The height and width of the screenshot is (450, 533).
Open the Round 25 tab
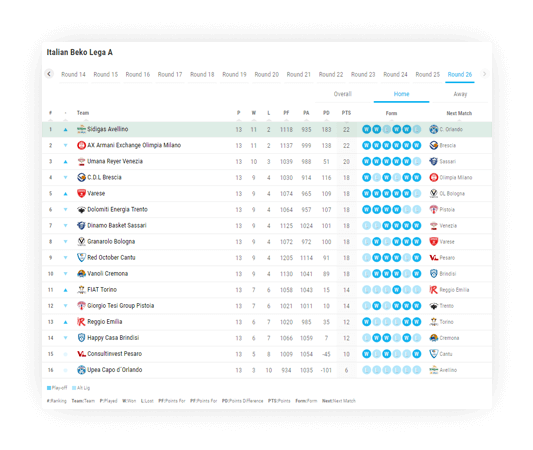428,74
